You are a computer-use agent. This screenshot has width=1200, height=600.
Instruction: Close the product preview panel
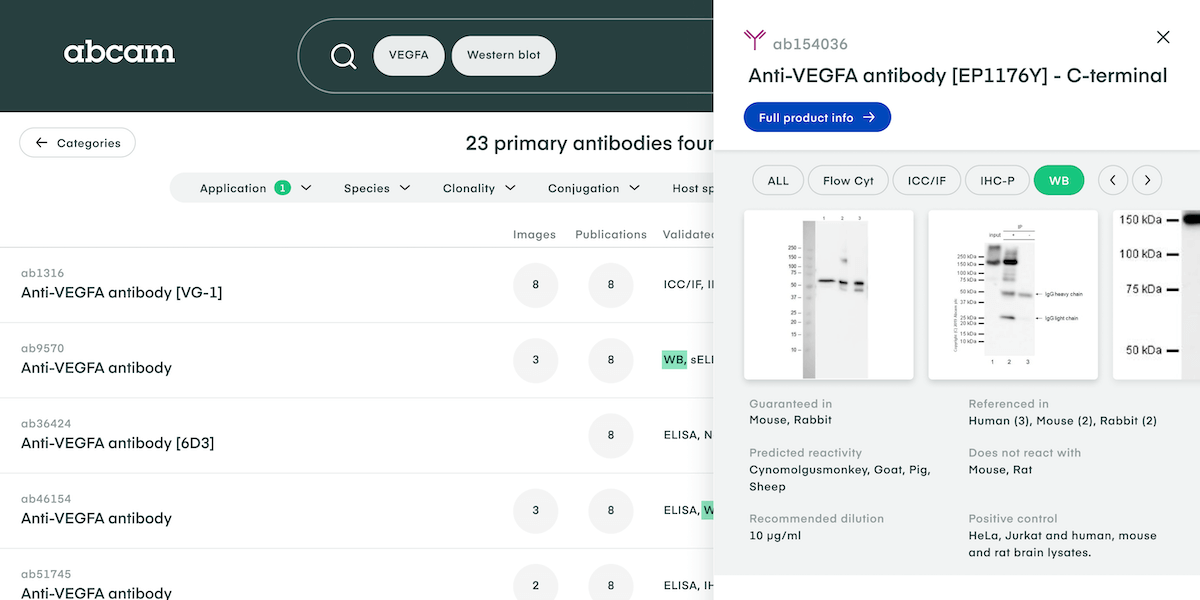click(x=1163, y=37)
